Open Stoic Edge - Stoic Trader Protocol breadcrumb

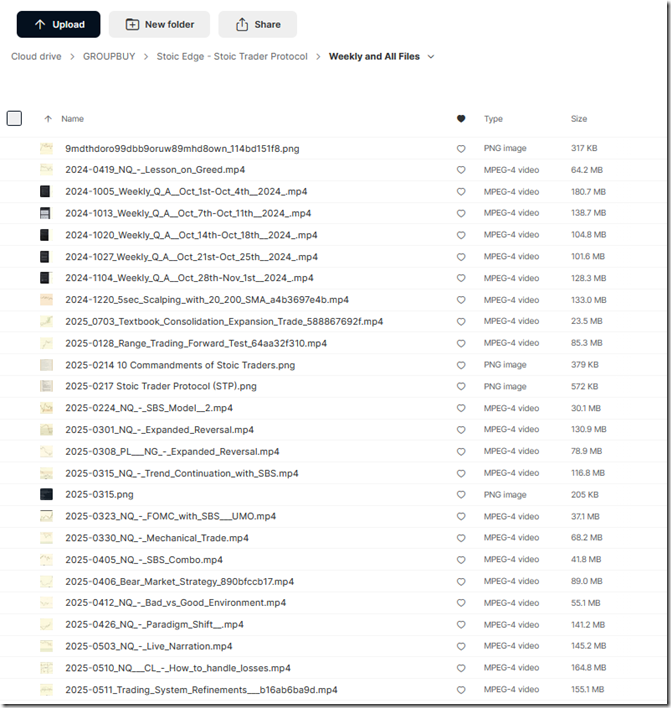coord(234,57)
